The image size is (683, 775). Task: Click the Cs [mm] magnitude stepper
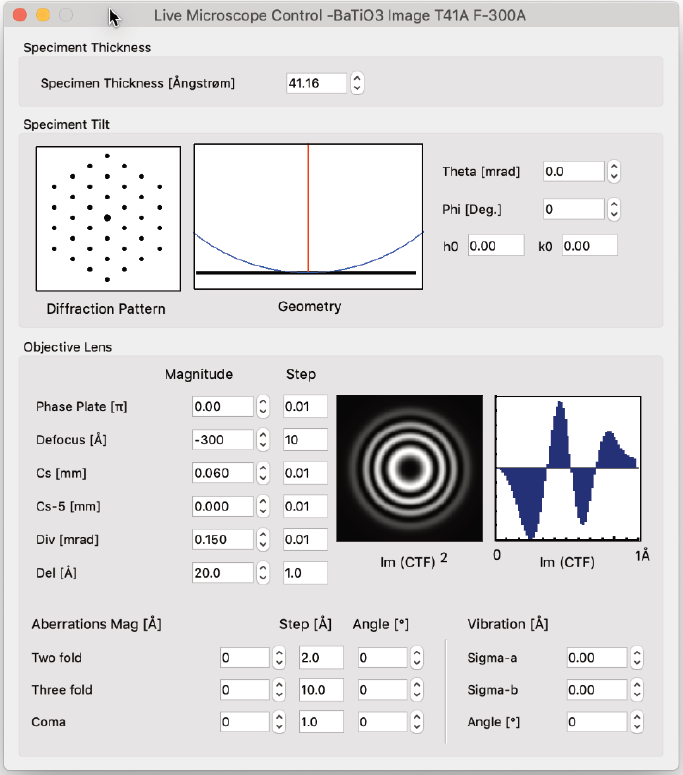[x=263, y=473]
